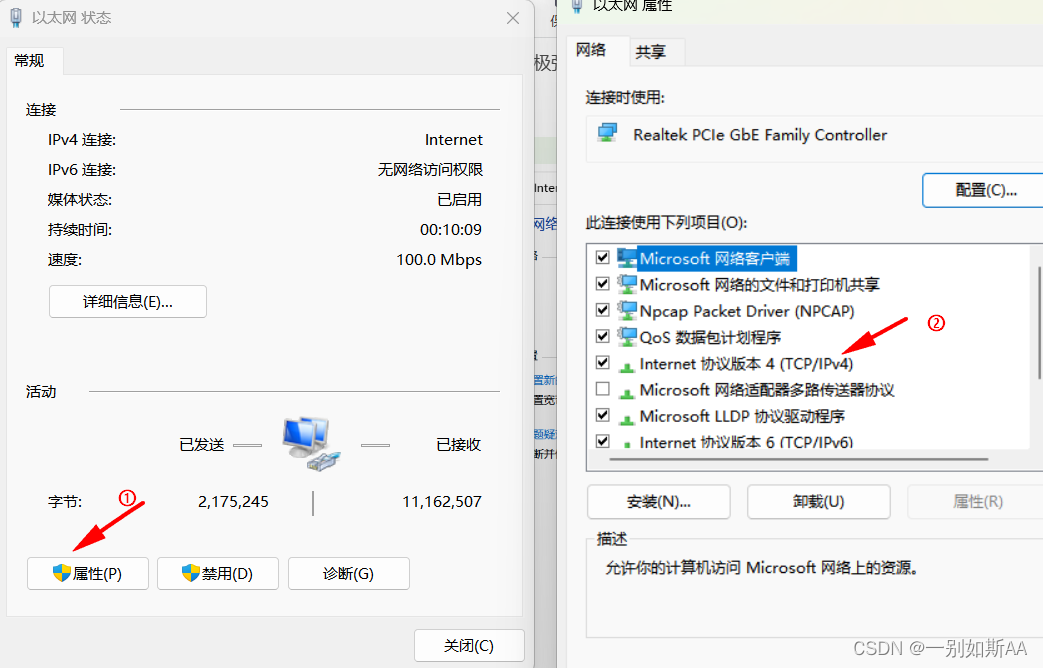Close the 以太网 状态 window with X

tap(513, 18)
